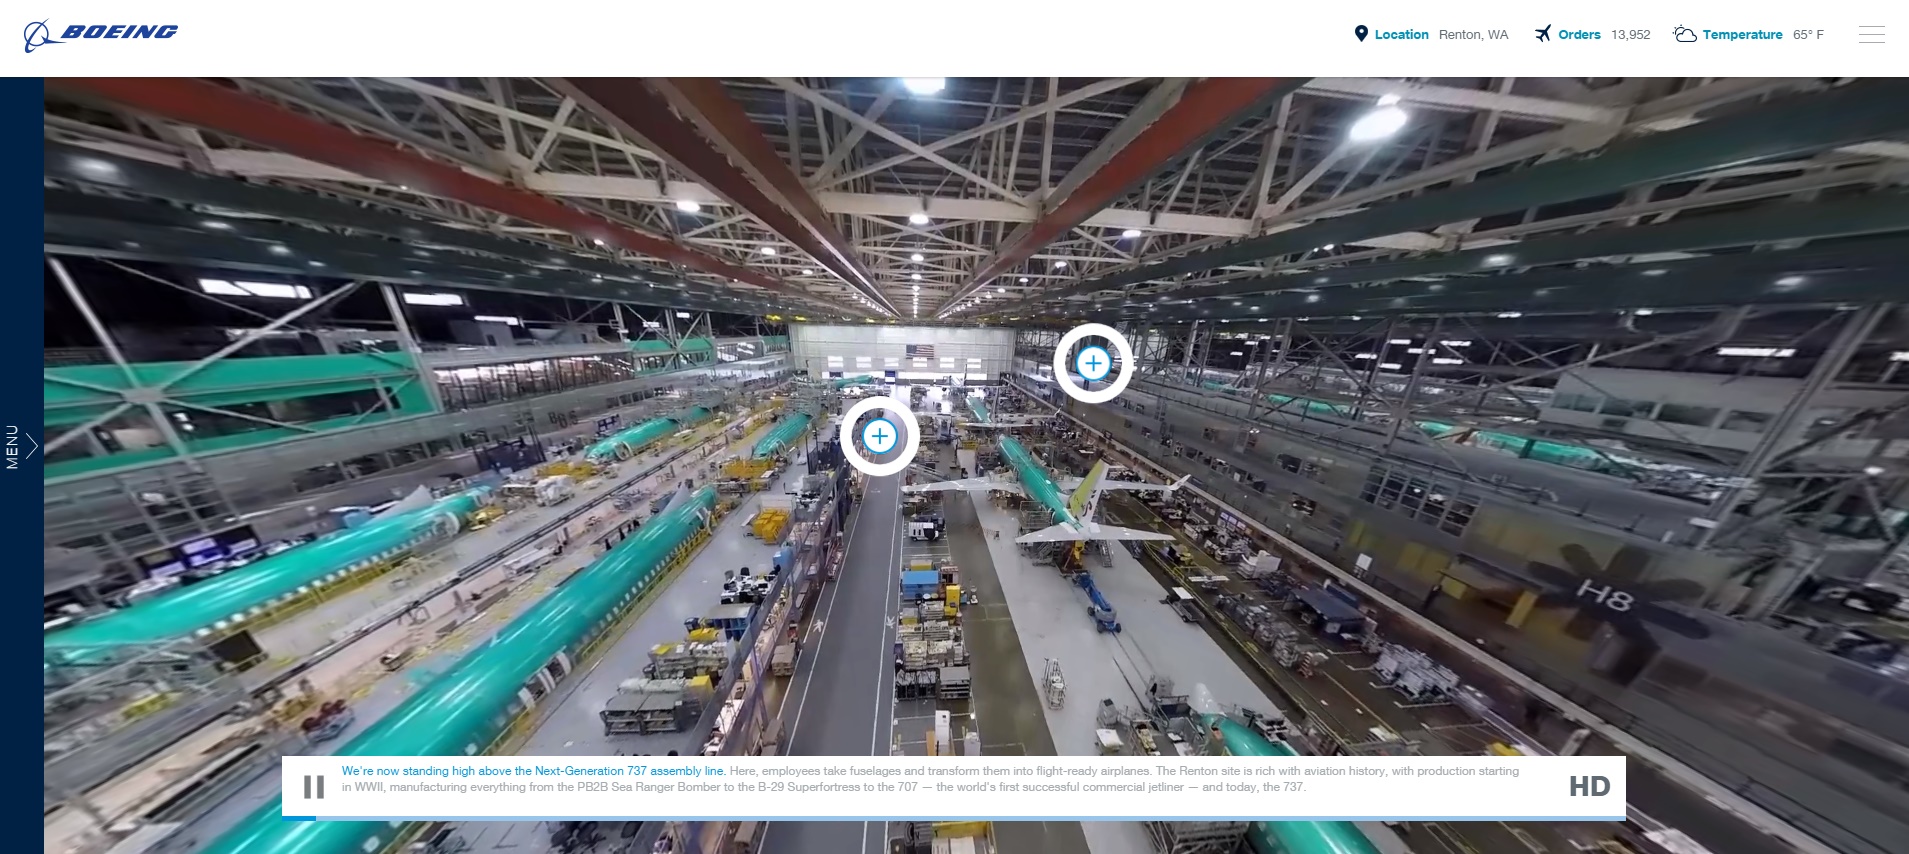Toggle HD video quality
This screenshot has width=1909, height=854.
[1589, 787]
